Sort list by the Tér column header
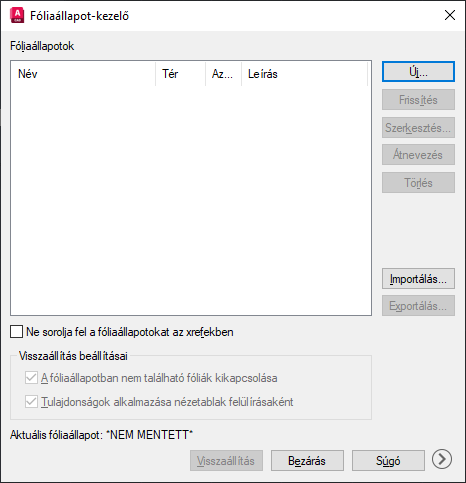 click(x=180, y=74)
